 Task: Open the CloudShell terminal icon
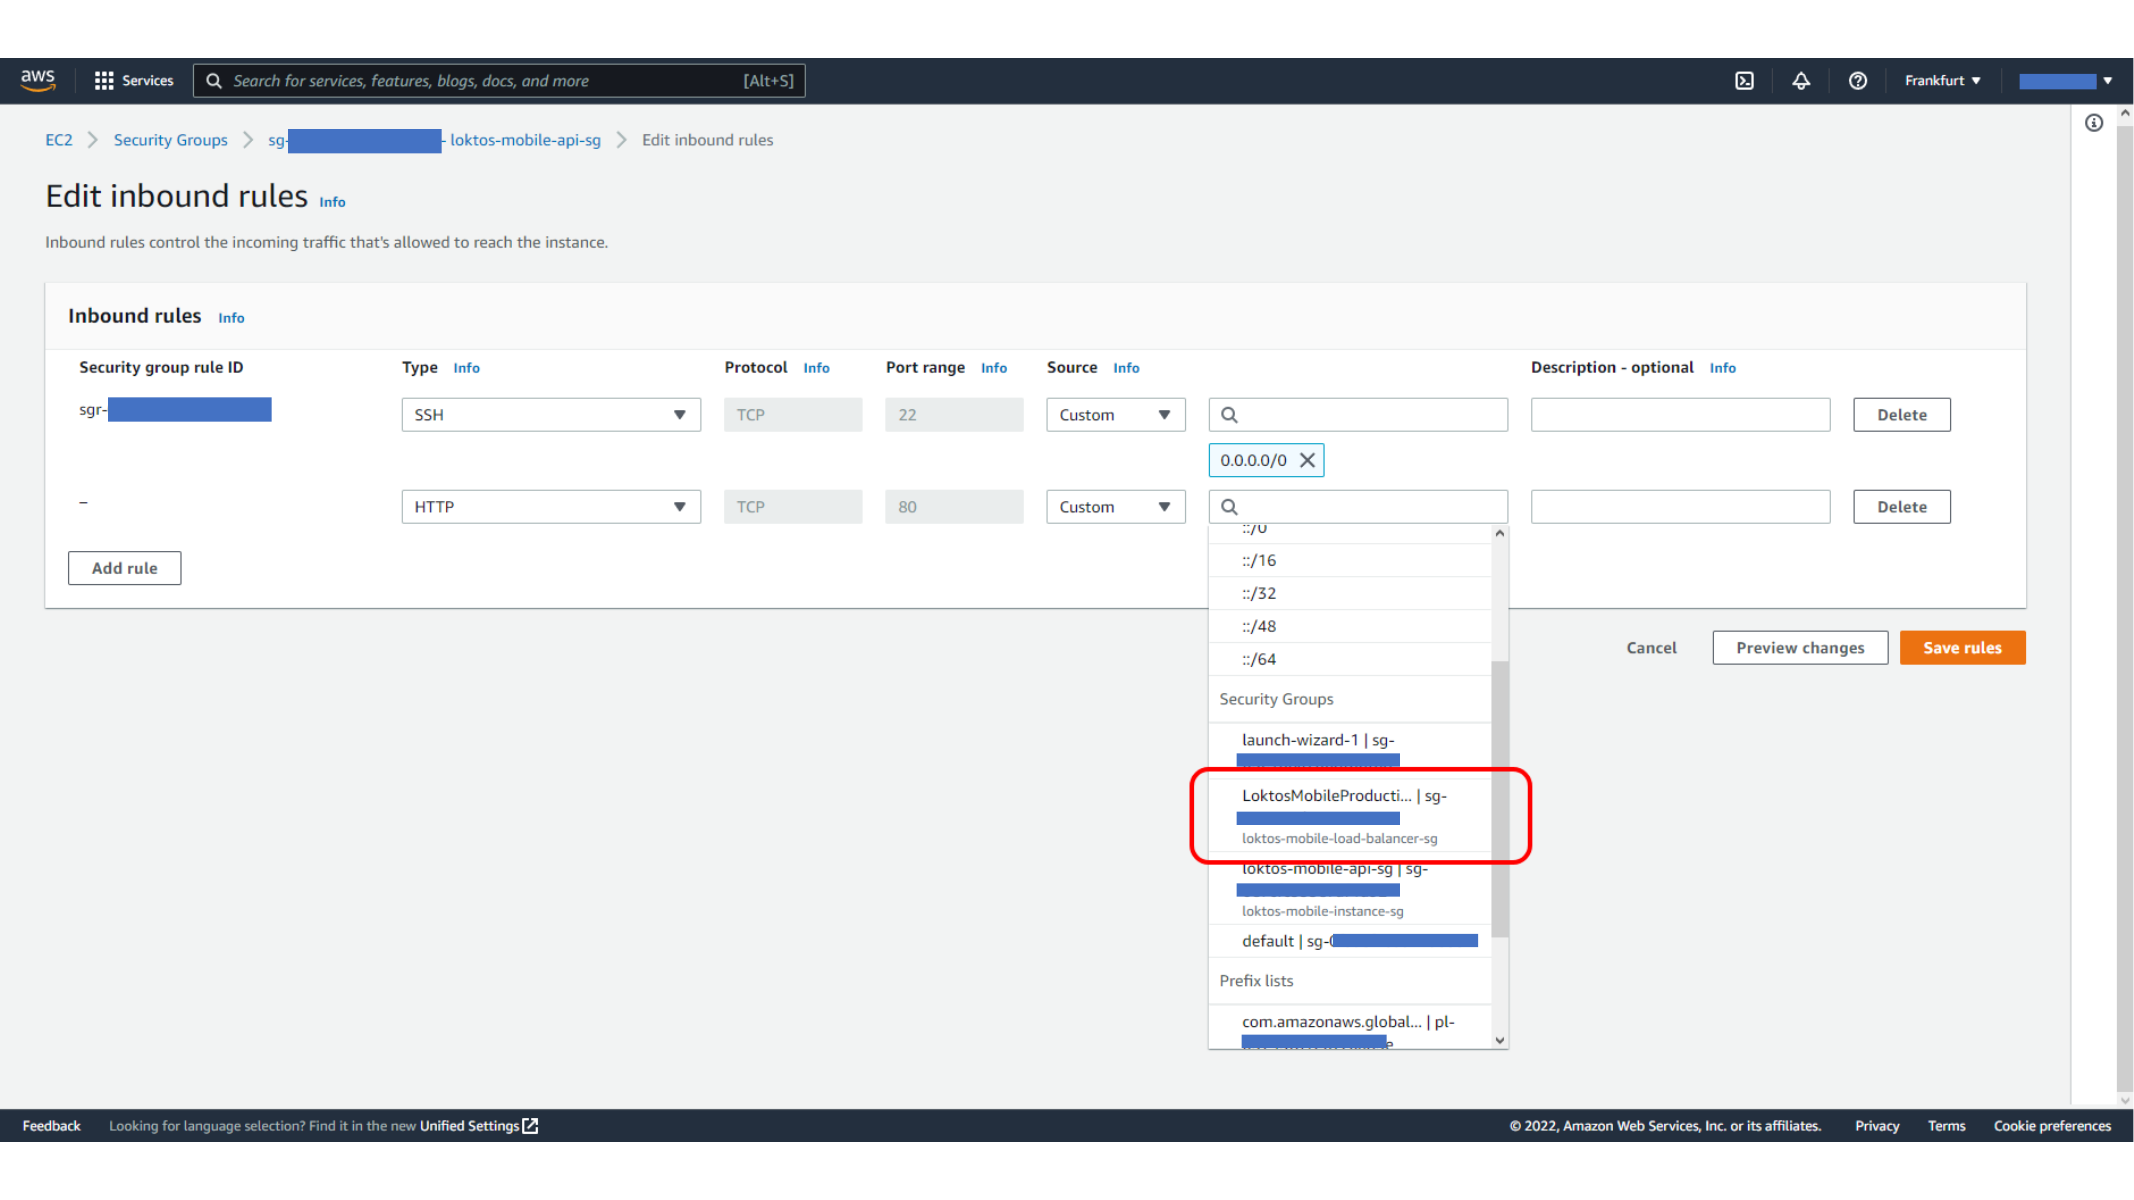click(1744, 81)
